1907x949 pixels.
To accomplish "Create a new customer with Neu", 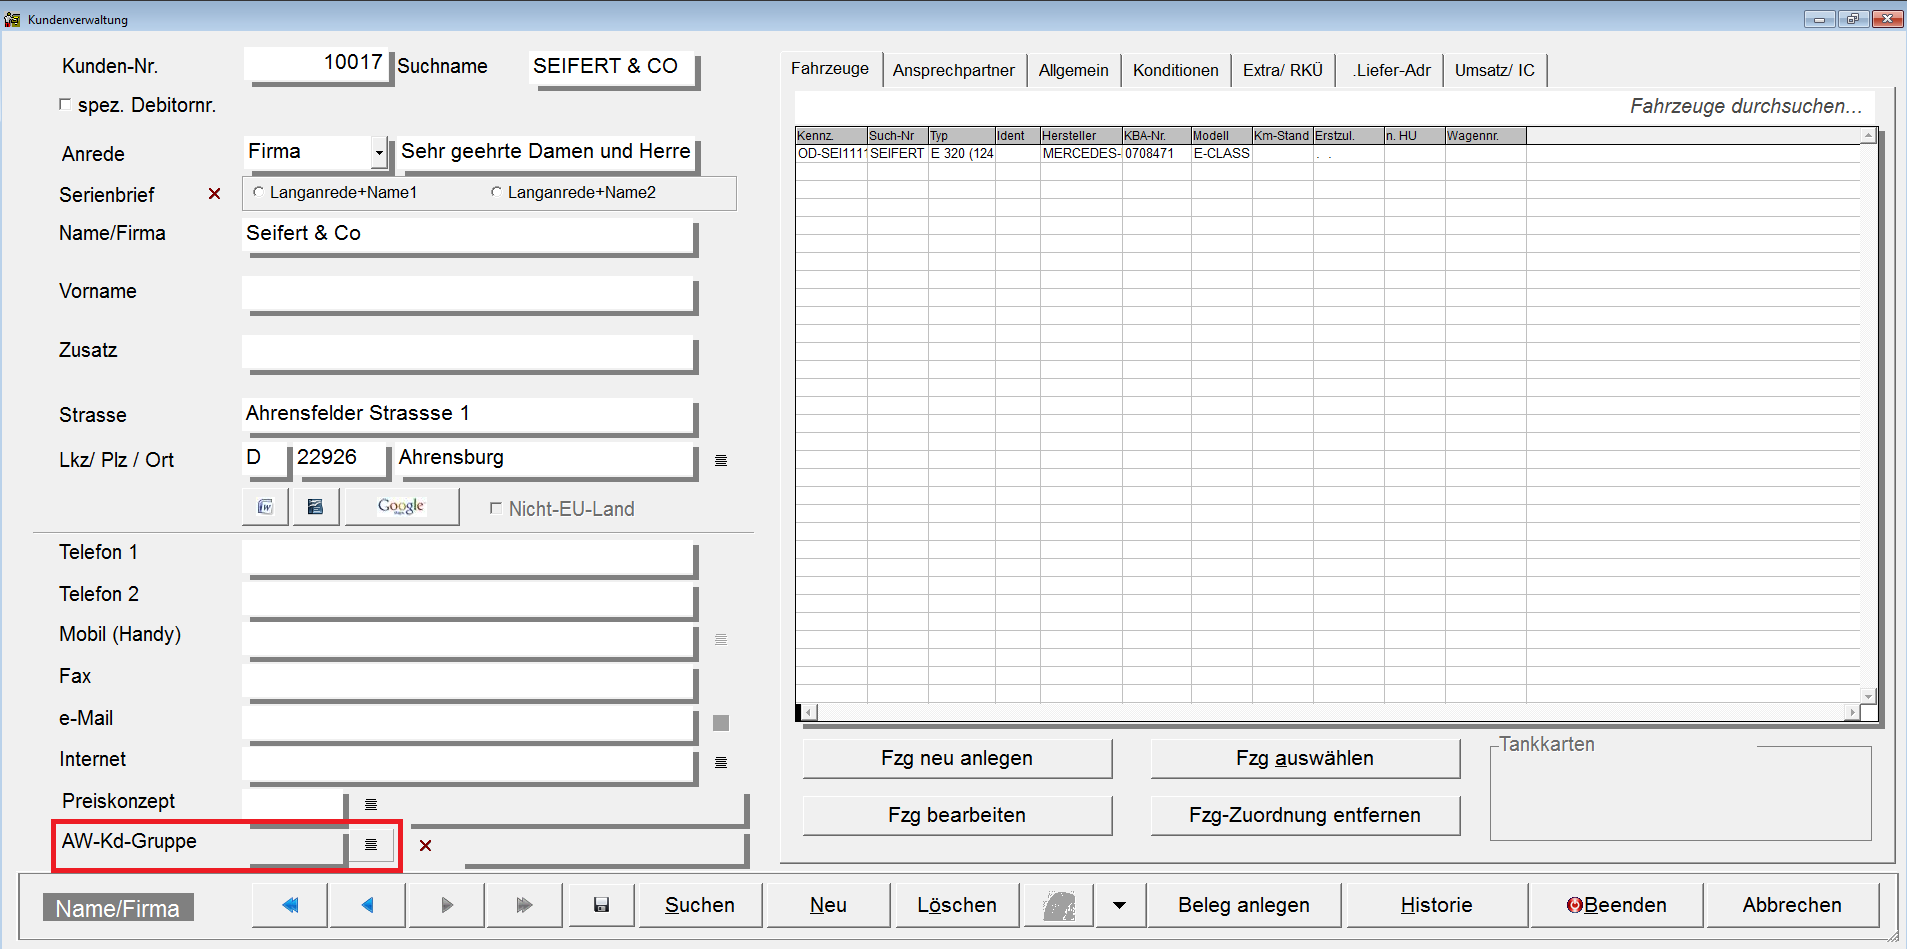I will (x=828, y=905).
